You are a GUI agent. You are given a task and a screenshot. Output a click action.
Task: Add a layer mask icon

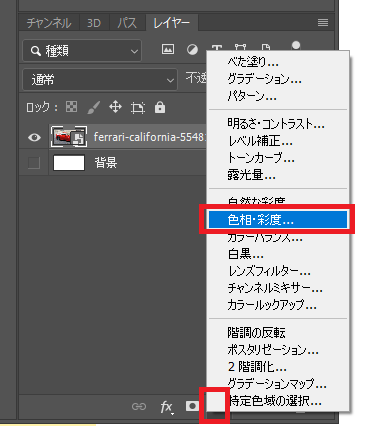(192, 406)
